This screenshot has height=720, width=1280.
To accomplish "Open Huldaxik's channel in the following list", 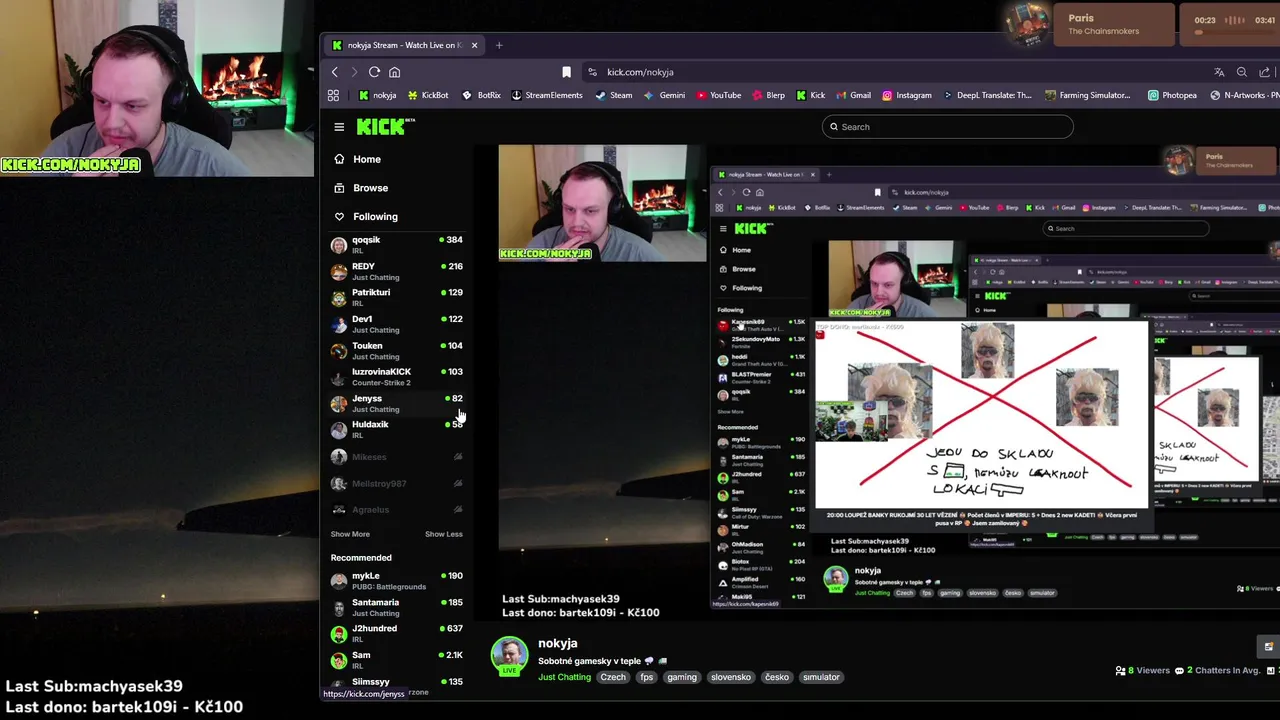I will (397, 429).
